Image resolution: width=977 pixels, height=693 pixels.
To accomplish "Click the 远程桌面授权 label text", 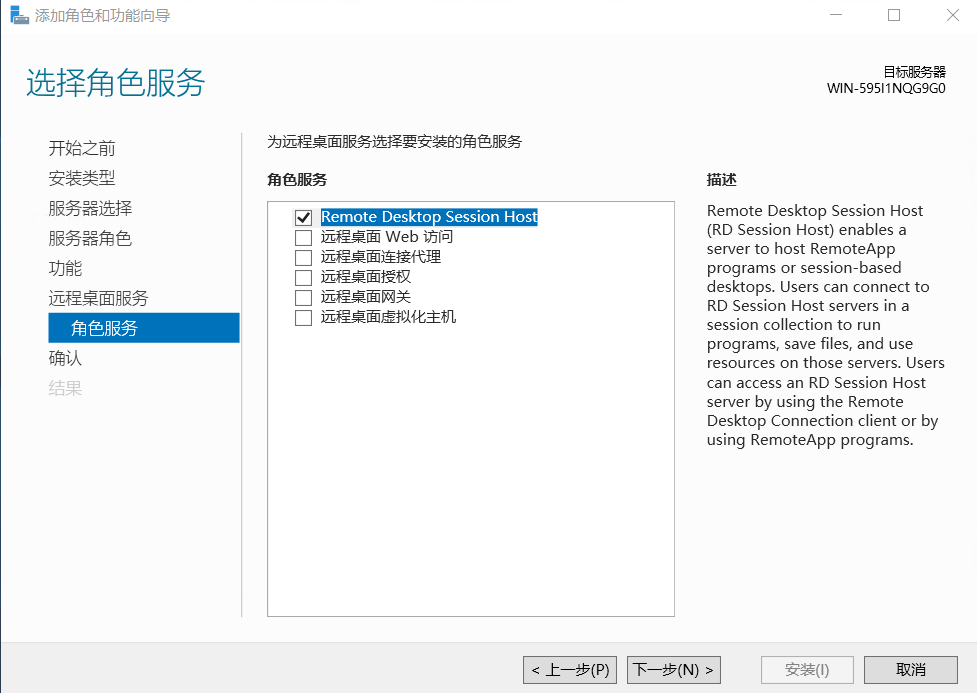I will click(366, 277).
